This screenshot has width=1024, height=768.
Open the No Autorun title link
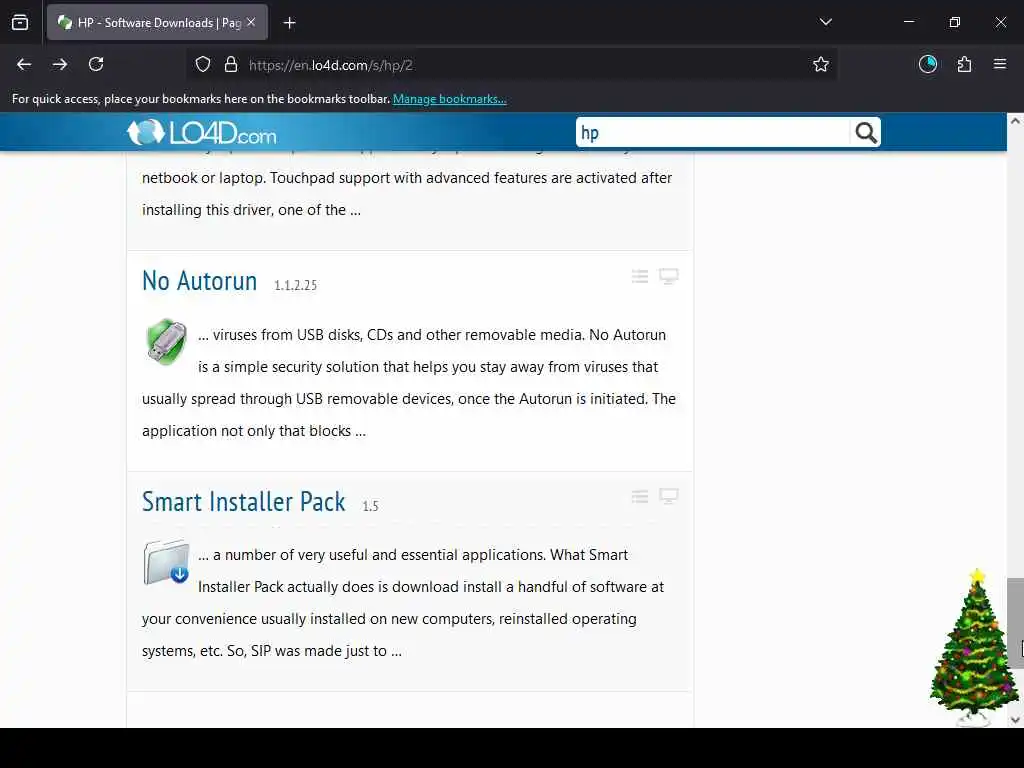[199, 281]
